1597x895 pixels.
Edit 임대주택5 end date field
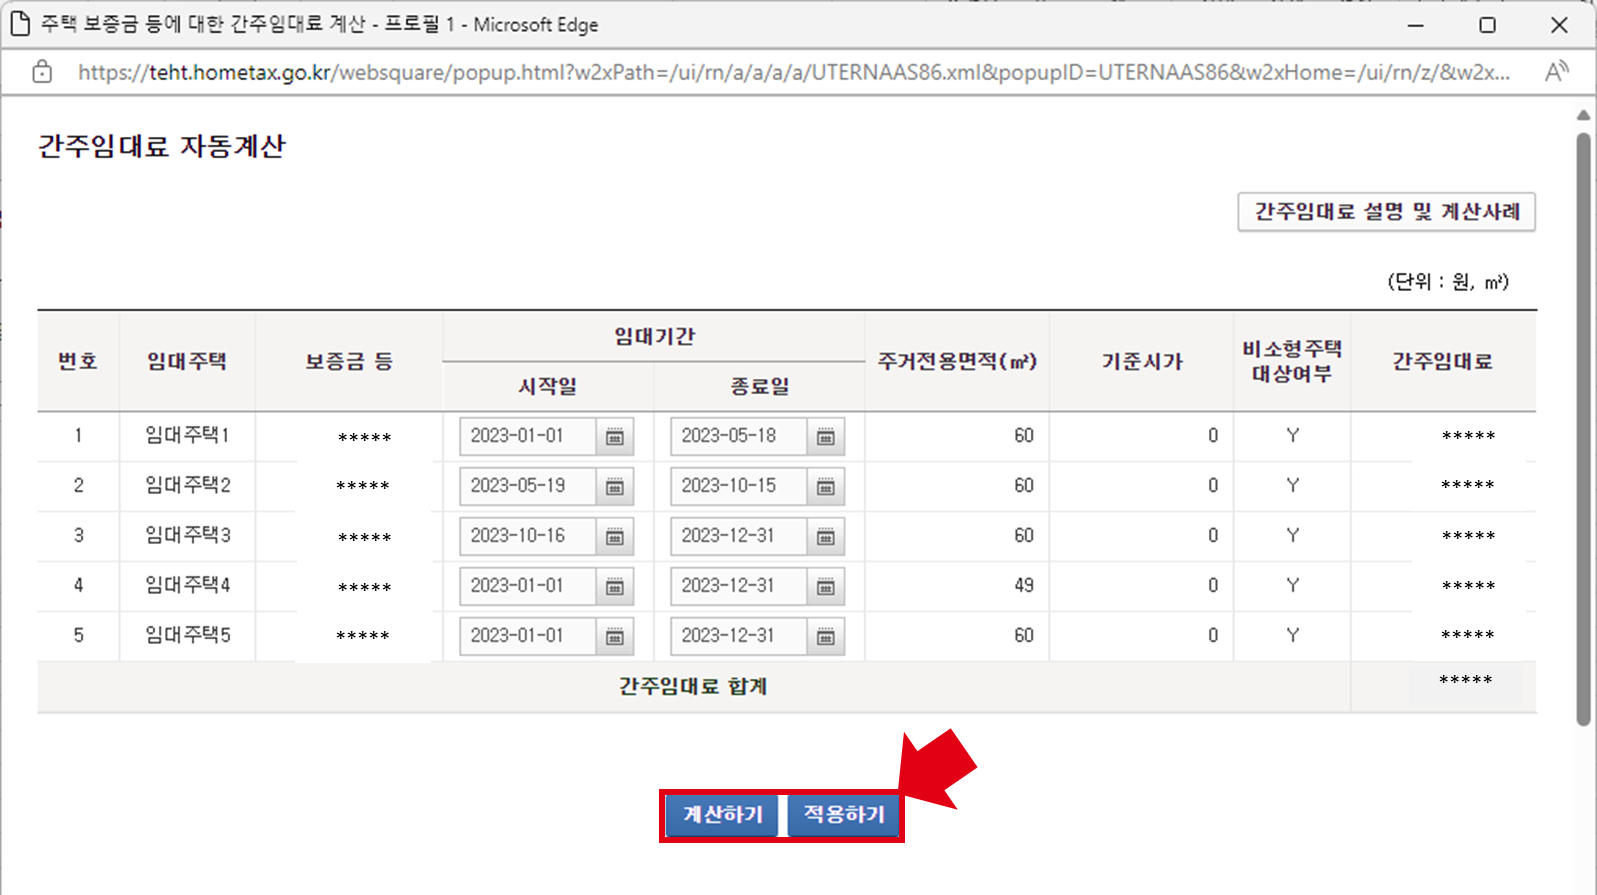pyautogui.click(x=739, y=637)
